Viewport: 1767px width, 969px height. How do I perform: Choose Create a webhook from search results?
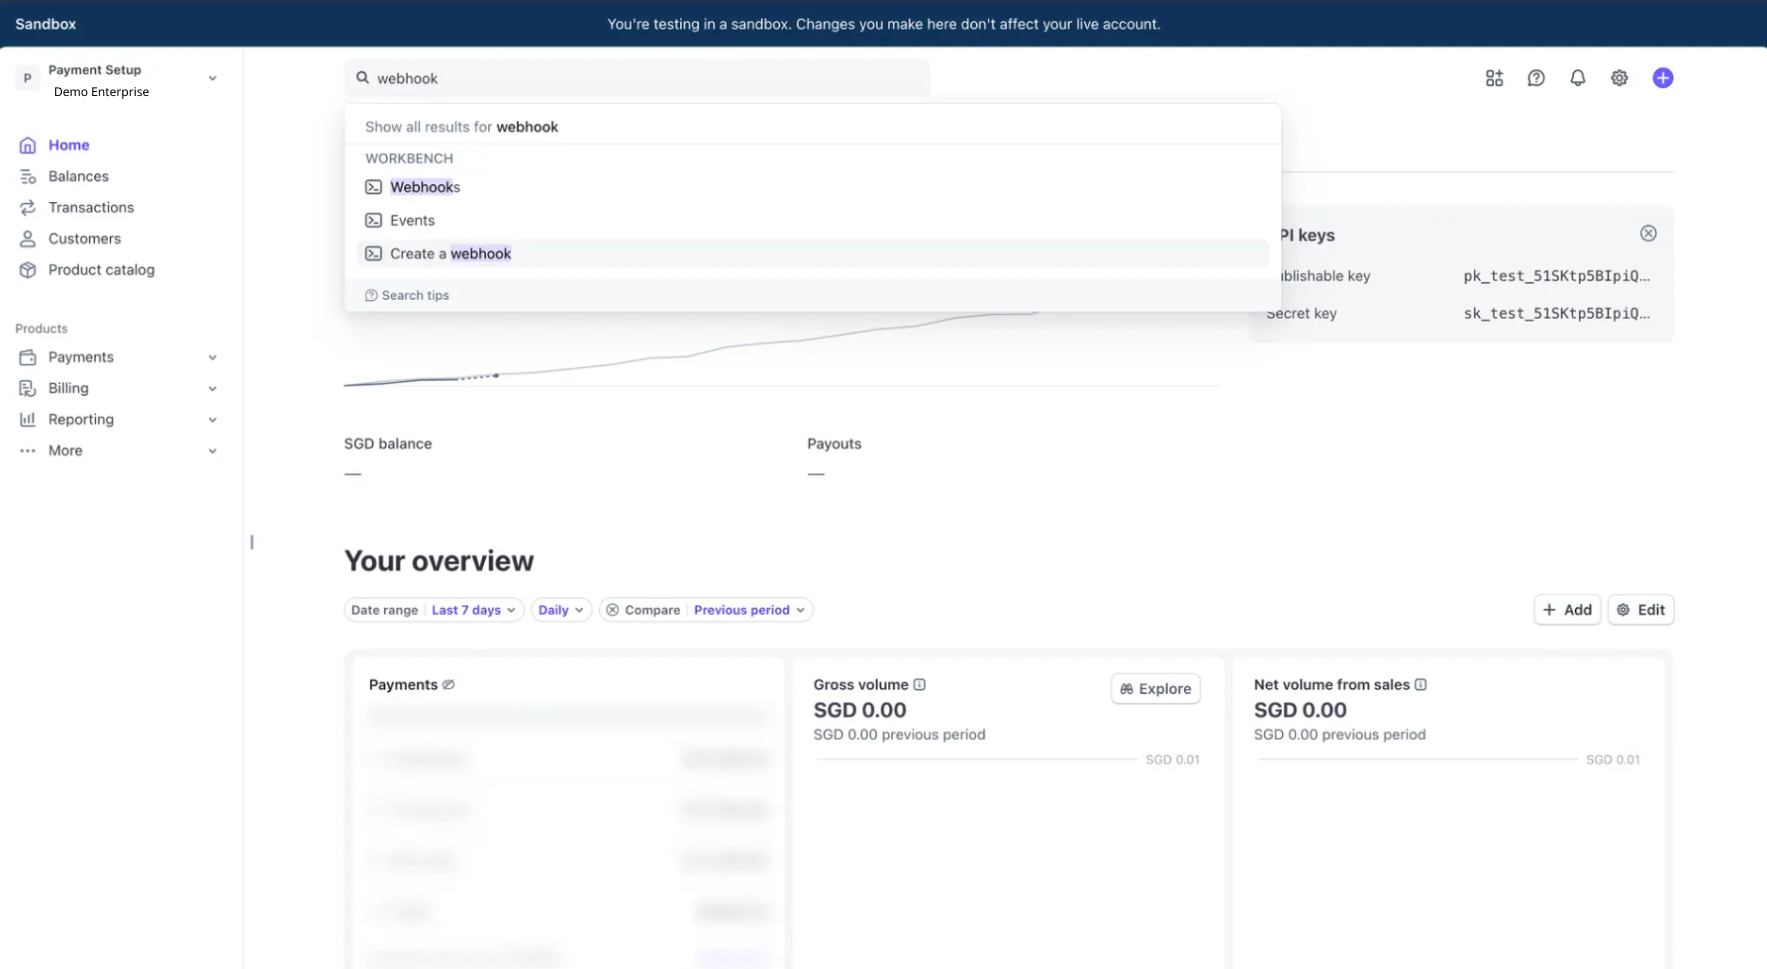[x=450, y=253]
